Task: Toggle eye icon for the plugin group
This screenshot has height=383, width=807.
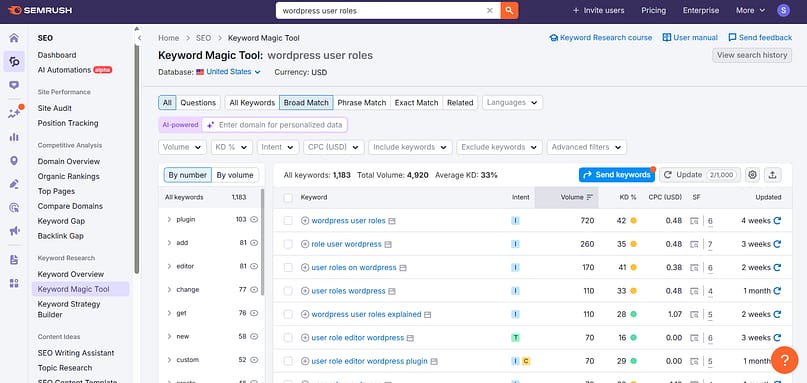Action: pyautogui.click(x=254, y=219)
